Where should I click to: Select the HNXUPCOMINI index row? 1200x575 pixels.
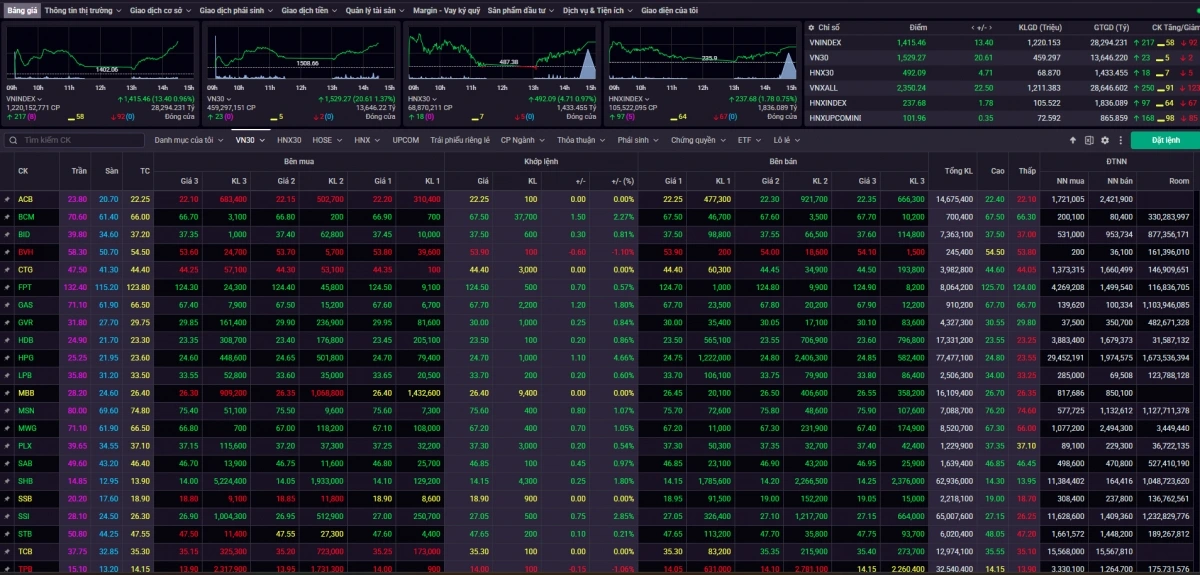[x=1002, y=117]
